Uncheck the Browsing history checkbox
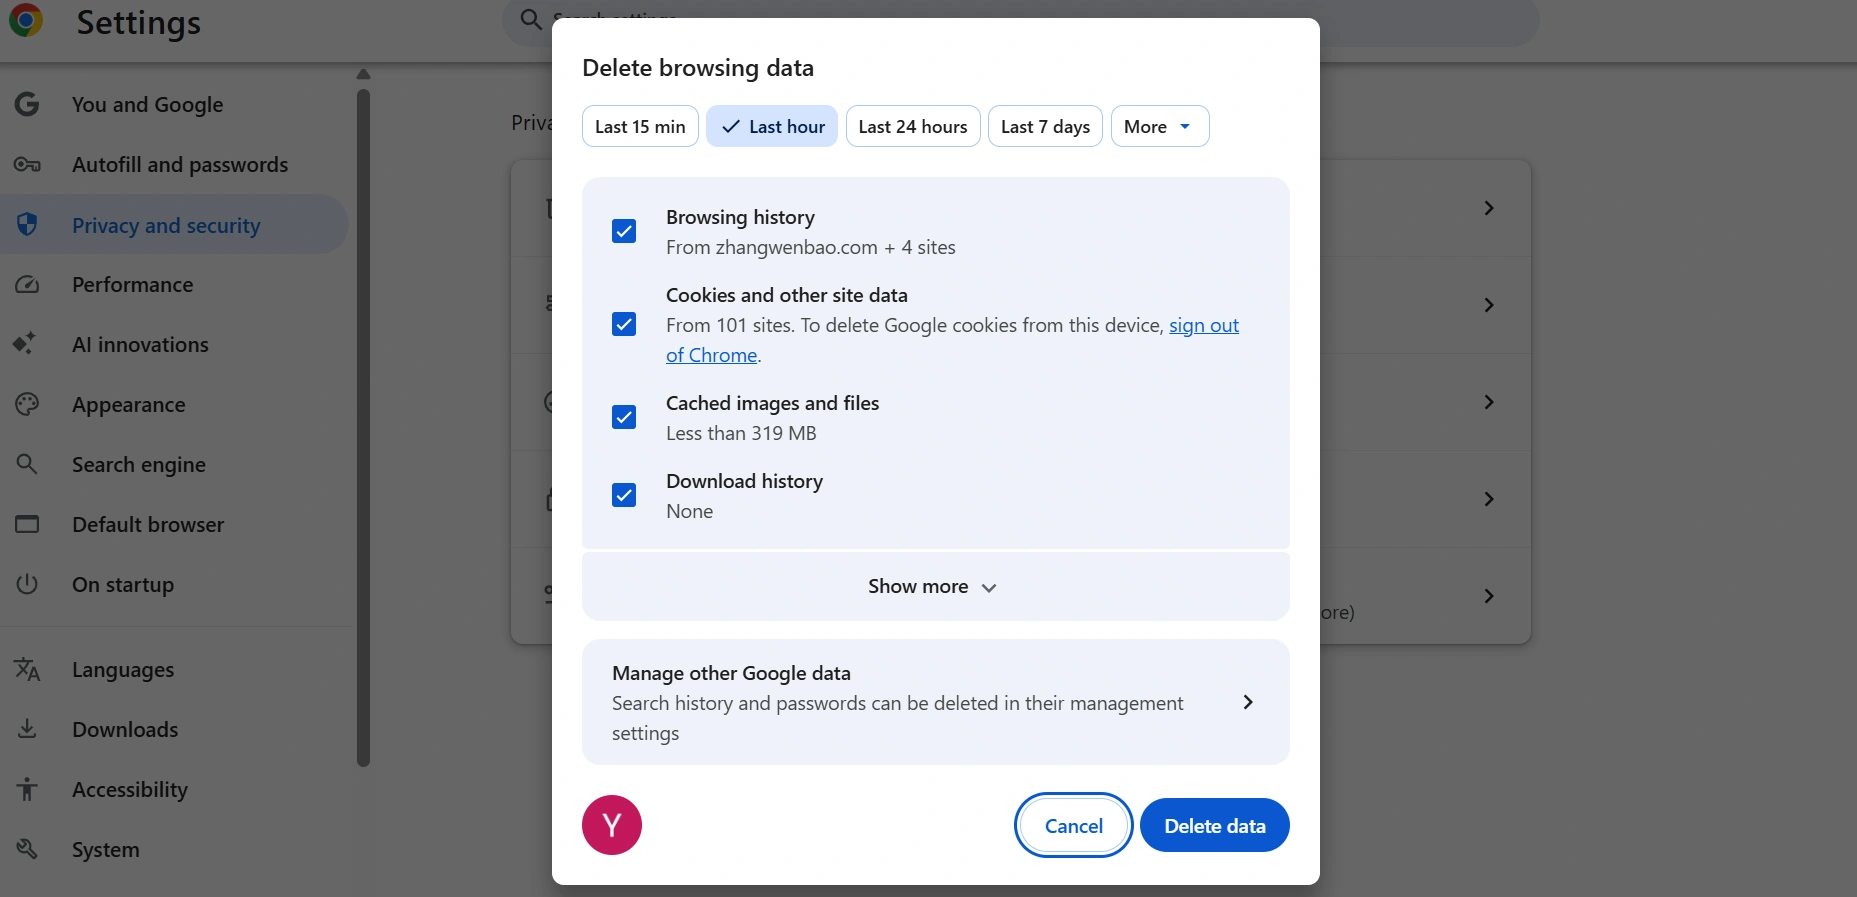Viewport: 1857px width, 897px height. (624, 231)
